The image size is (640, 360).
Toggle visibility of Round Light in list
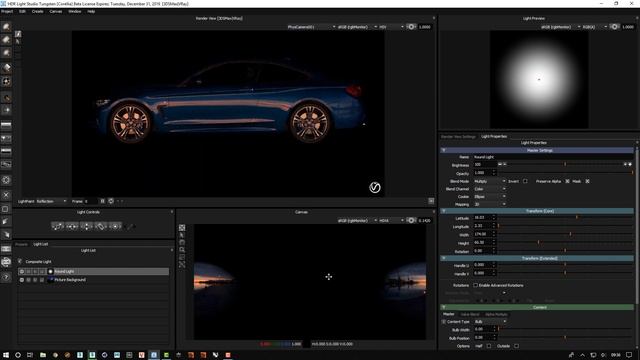(22, 271)
